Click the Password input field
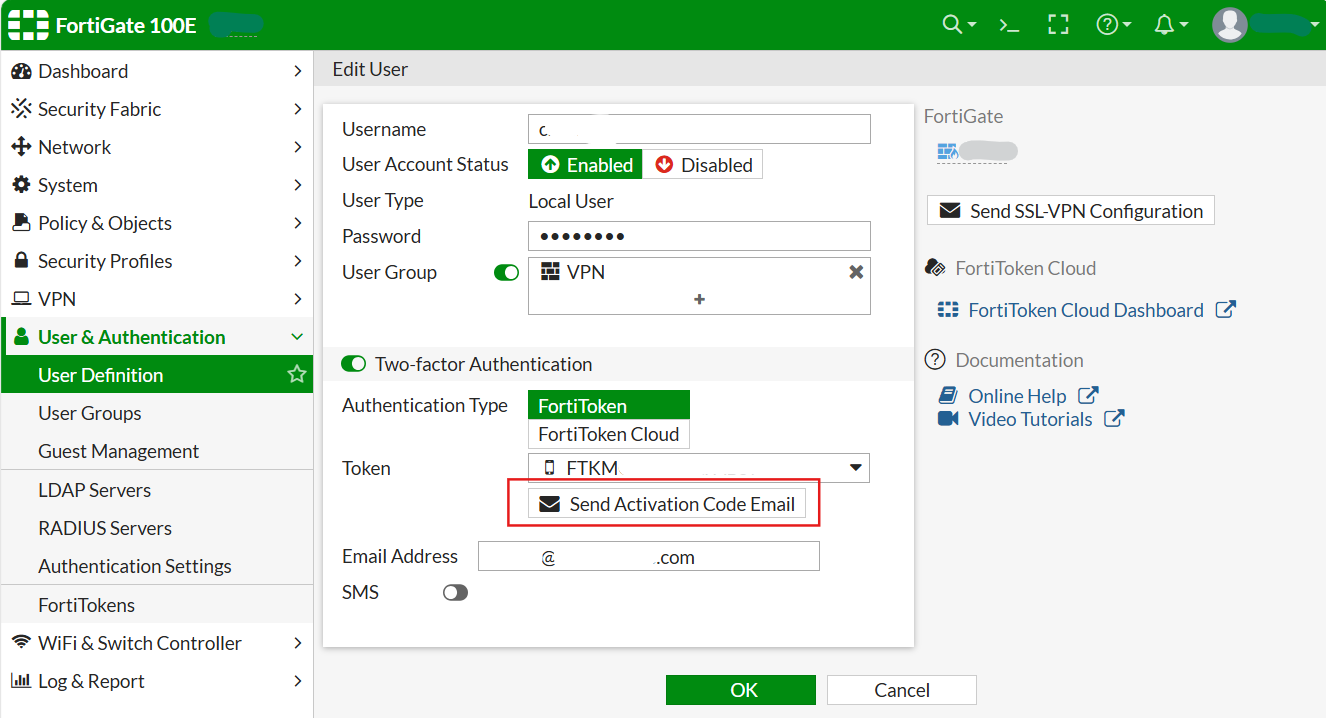 click(699, 236)
